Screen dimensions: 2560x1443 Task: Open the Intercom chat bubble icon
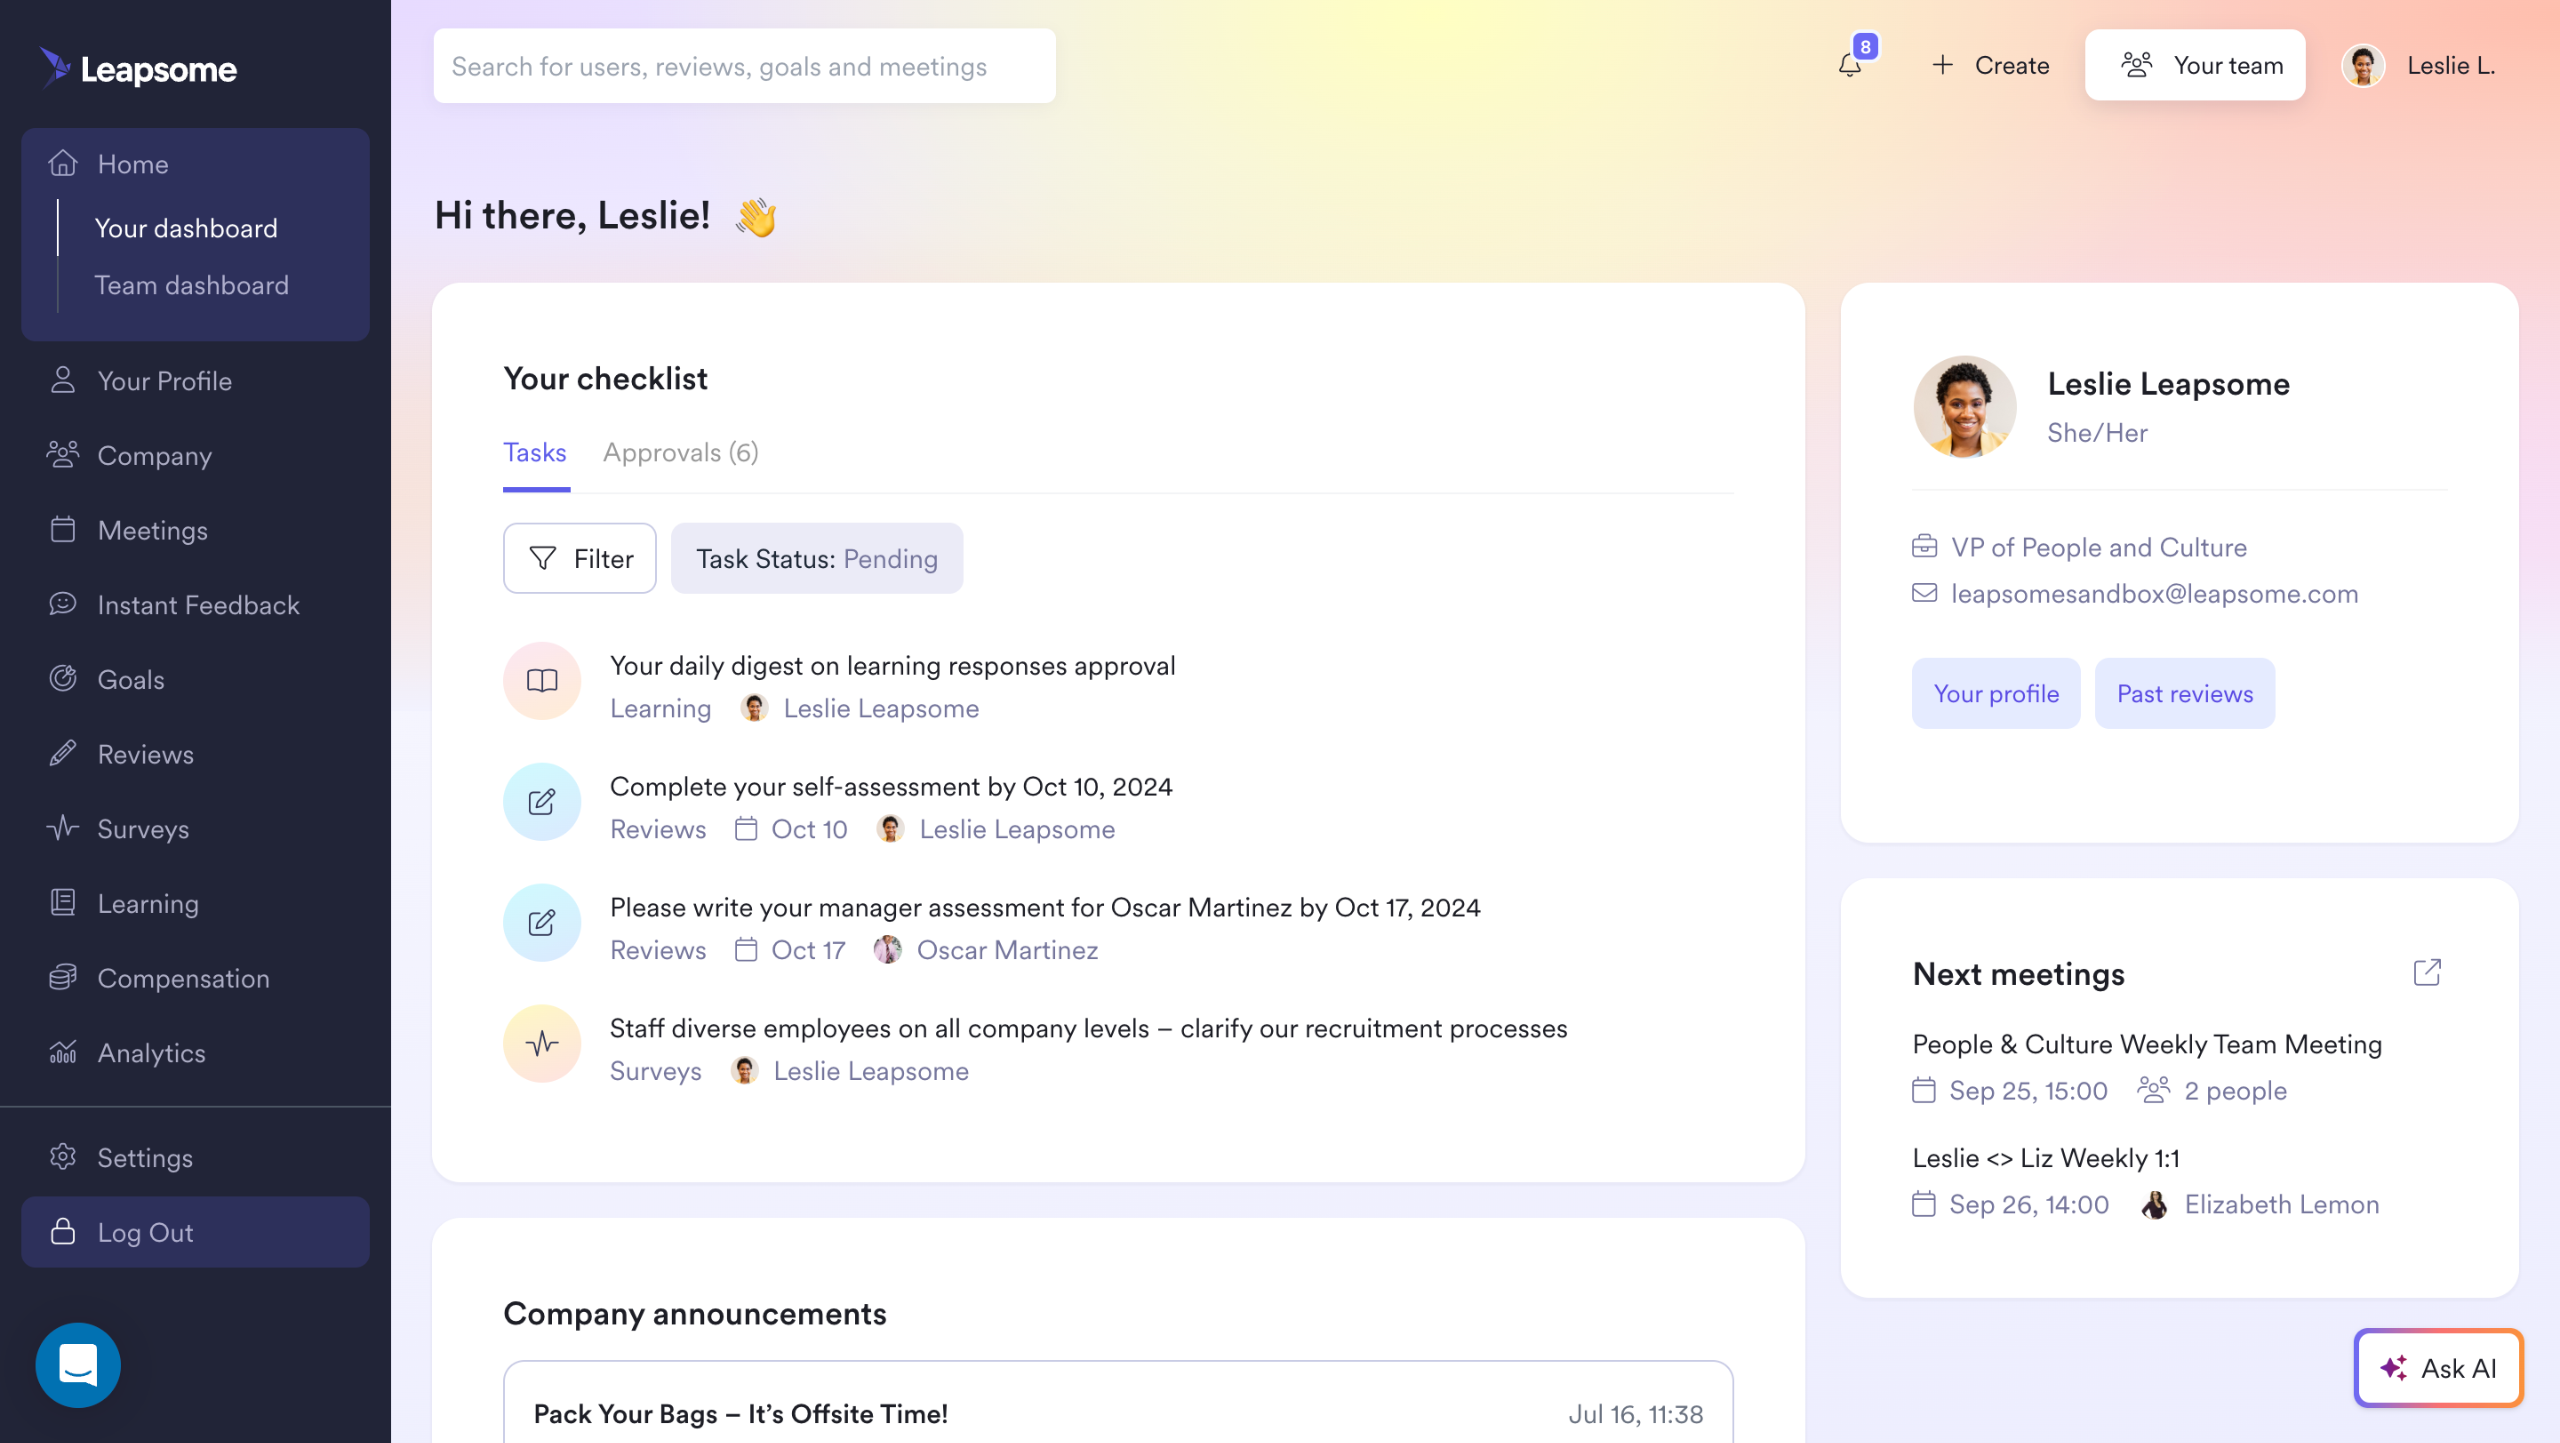click(78, 1365)
